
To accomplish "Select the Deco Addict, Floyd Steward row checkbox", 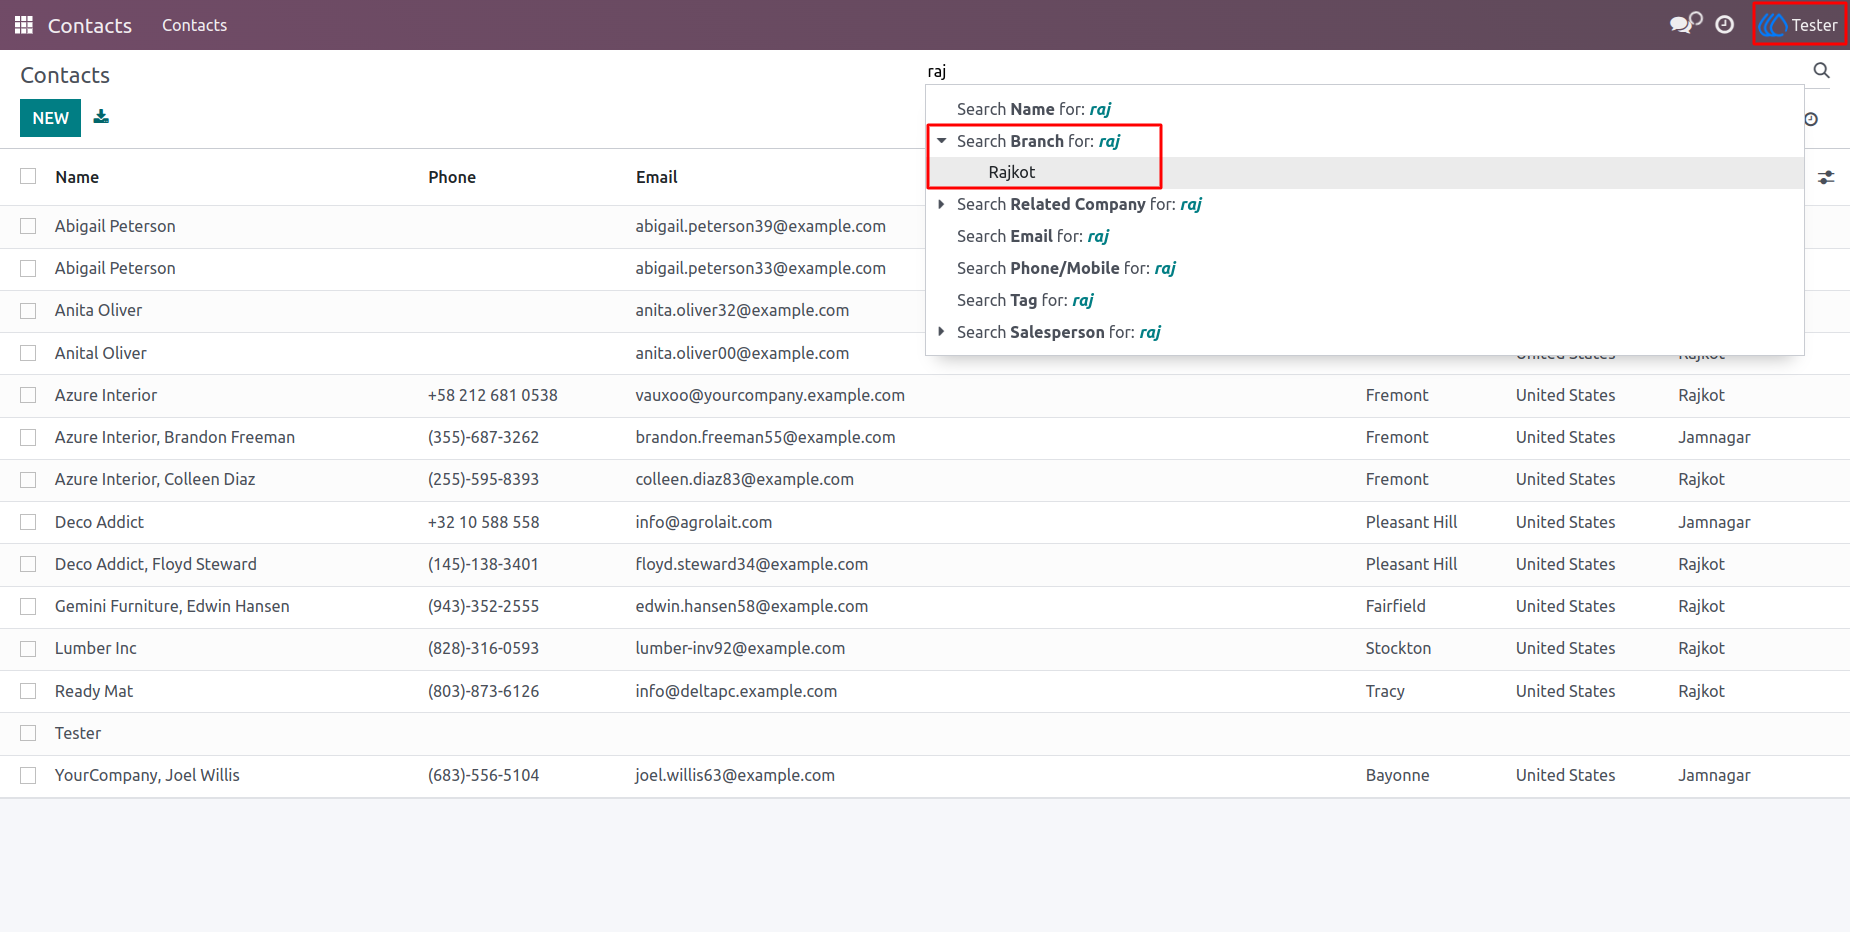I will coord(28,564).
